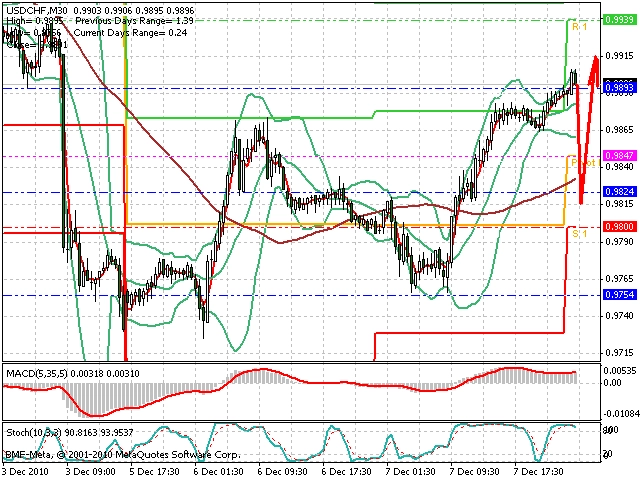Click the R 1 resistance label
The height and width of the screenshot is (480, 640).
pos(579,27)
